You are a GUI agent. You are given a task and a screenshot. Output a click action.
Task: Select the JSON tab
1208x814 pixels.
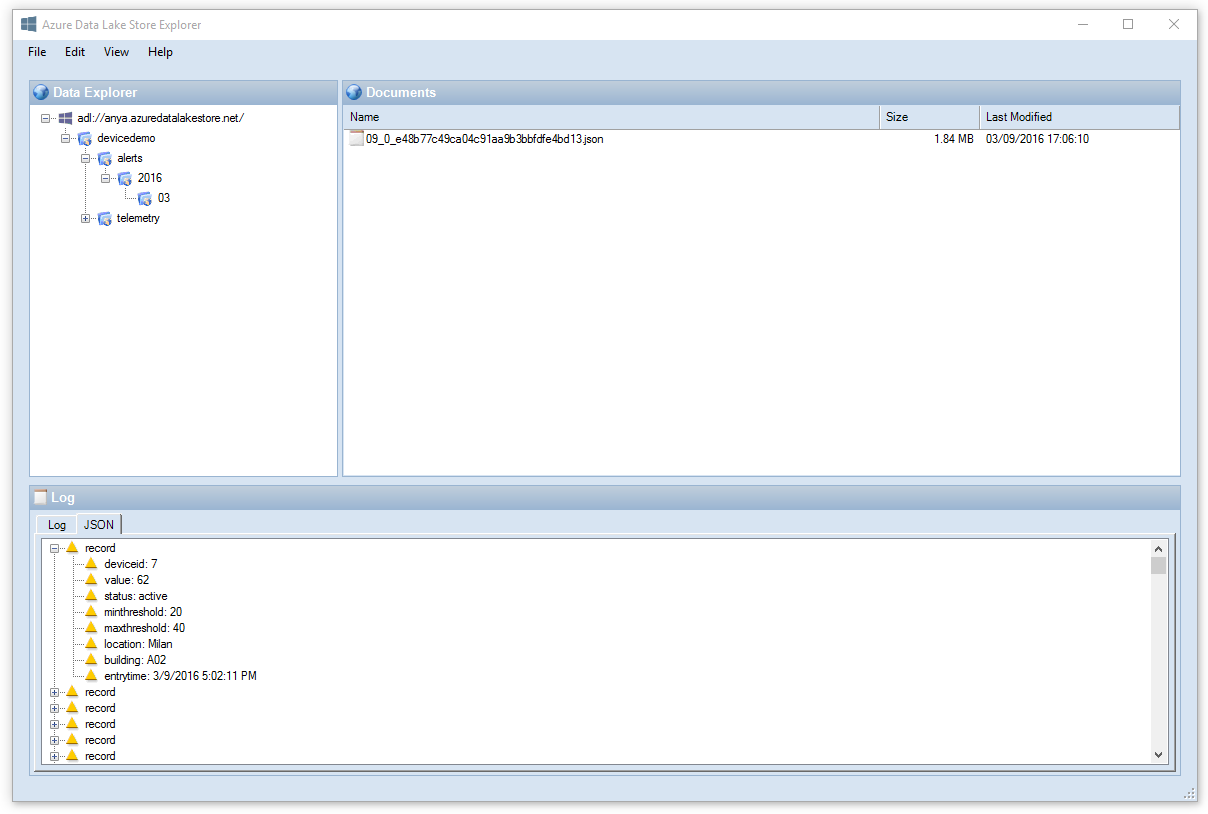coord(99,524)
